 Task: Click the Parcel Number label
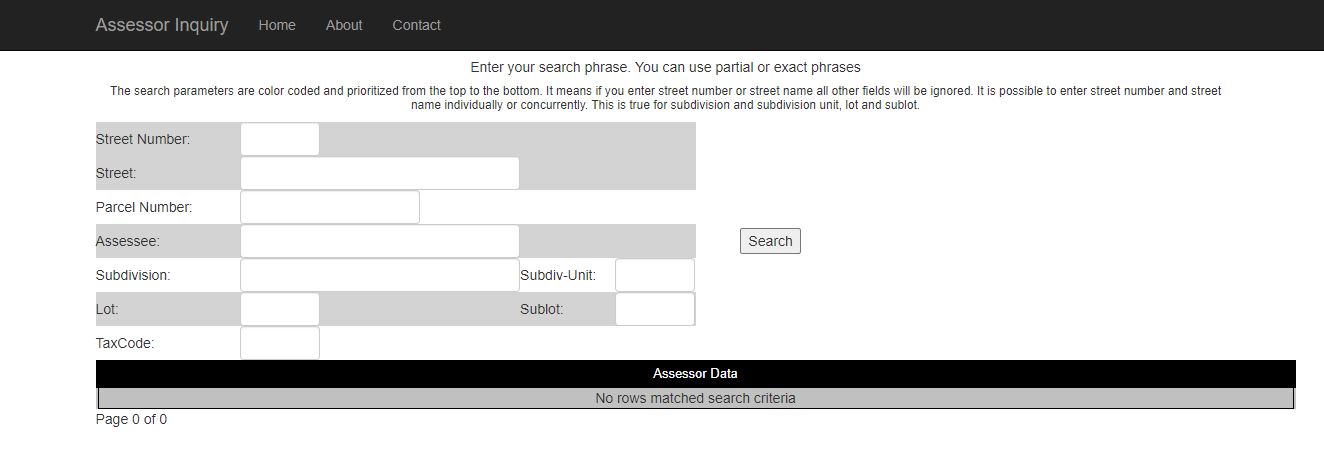tap(144, 207)
